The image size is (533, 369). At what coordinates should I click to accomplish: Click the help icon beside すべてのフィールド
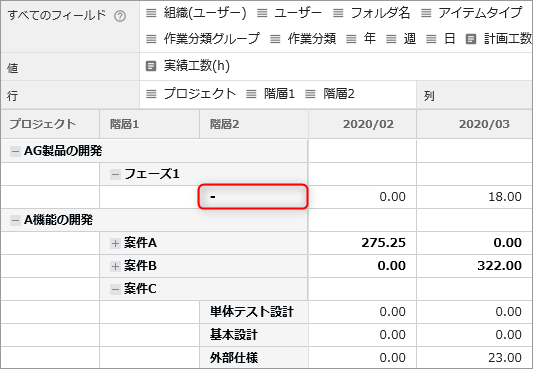120,16
